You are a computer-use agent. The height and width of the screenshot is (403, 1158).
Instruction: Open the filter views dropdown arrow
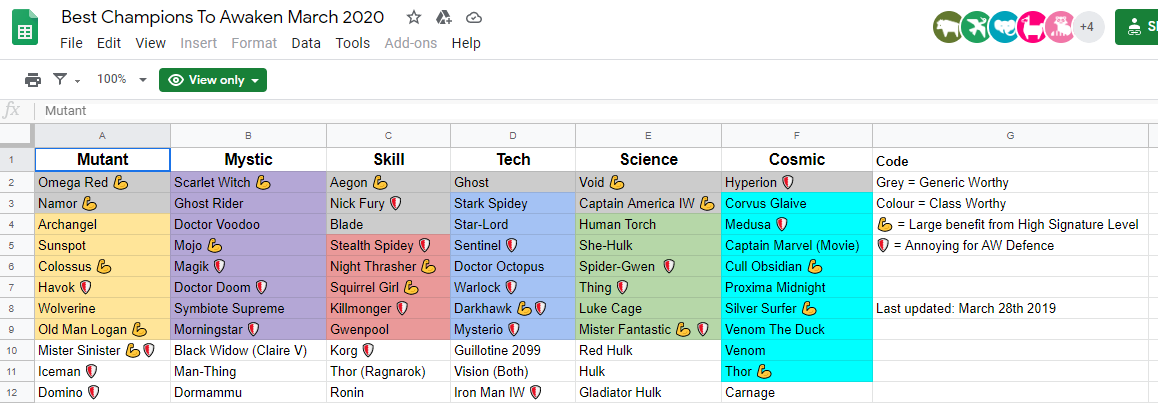coord(78,80)
